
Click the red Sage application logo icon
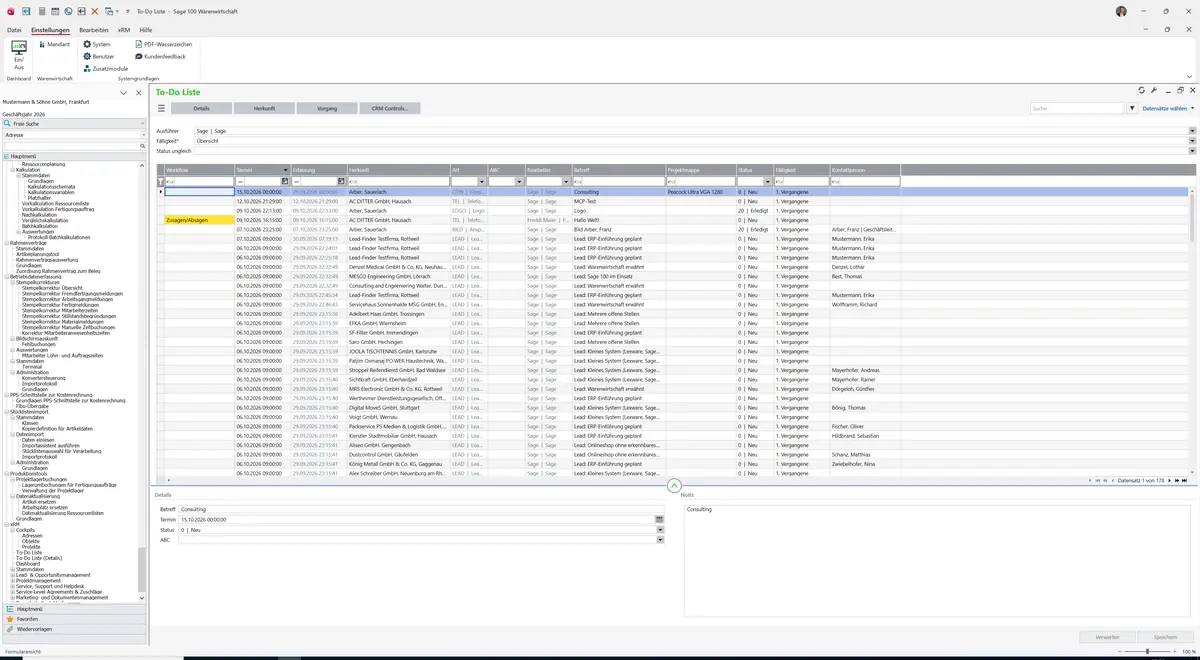click(9, 11)
